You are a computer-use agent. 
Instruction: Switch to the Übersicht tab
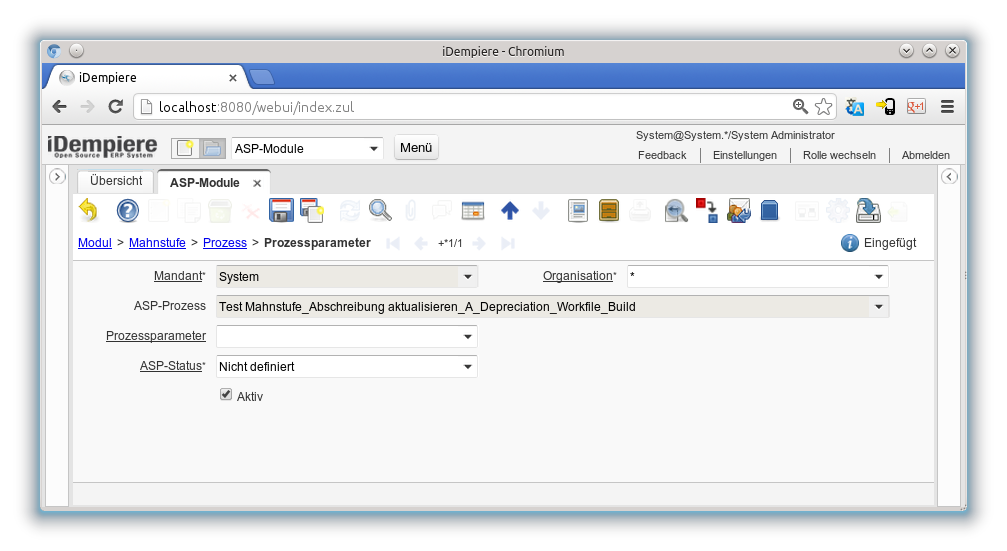(116, 182)
